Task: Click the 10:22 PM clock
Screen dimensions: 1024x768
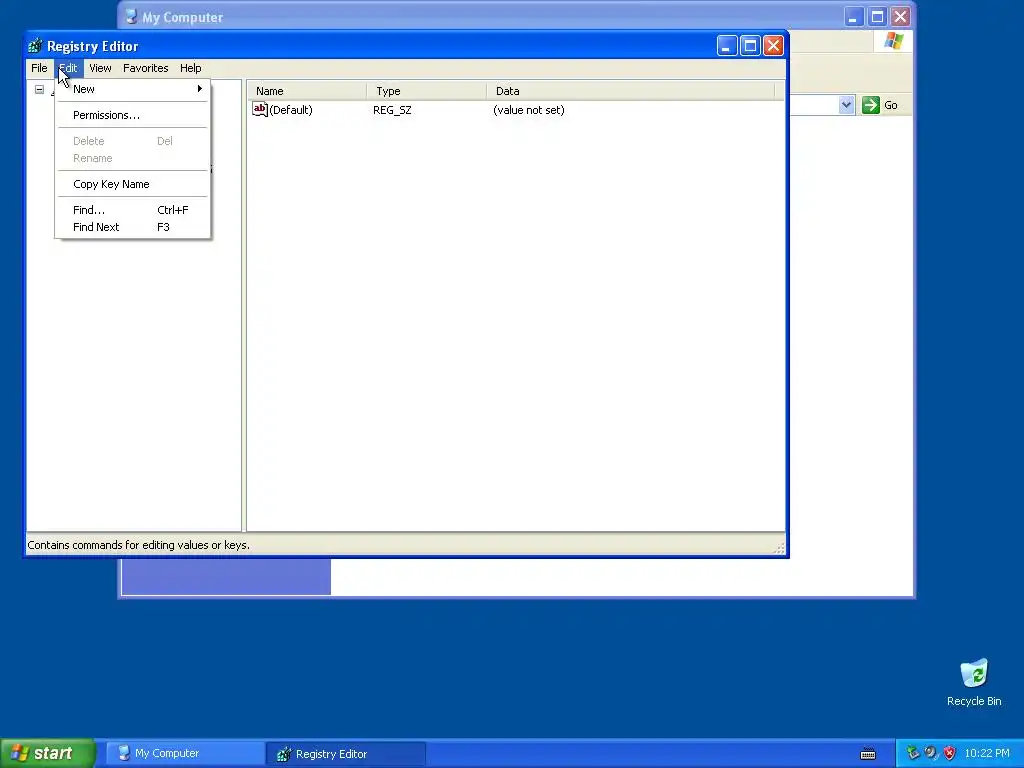Action: (x=987, y=754)
